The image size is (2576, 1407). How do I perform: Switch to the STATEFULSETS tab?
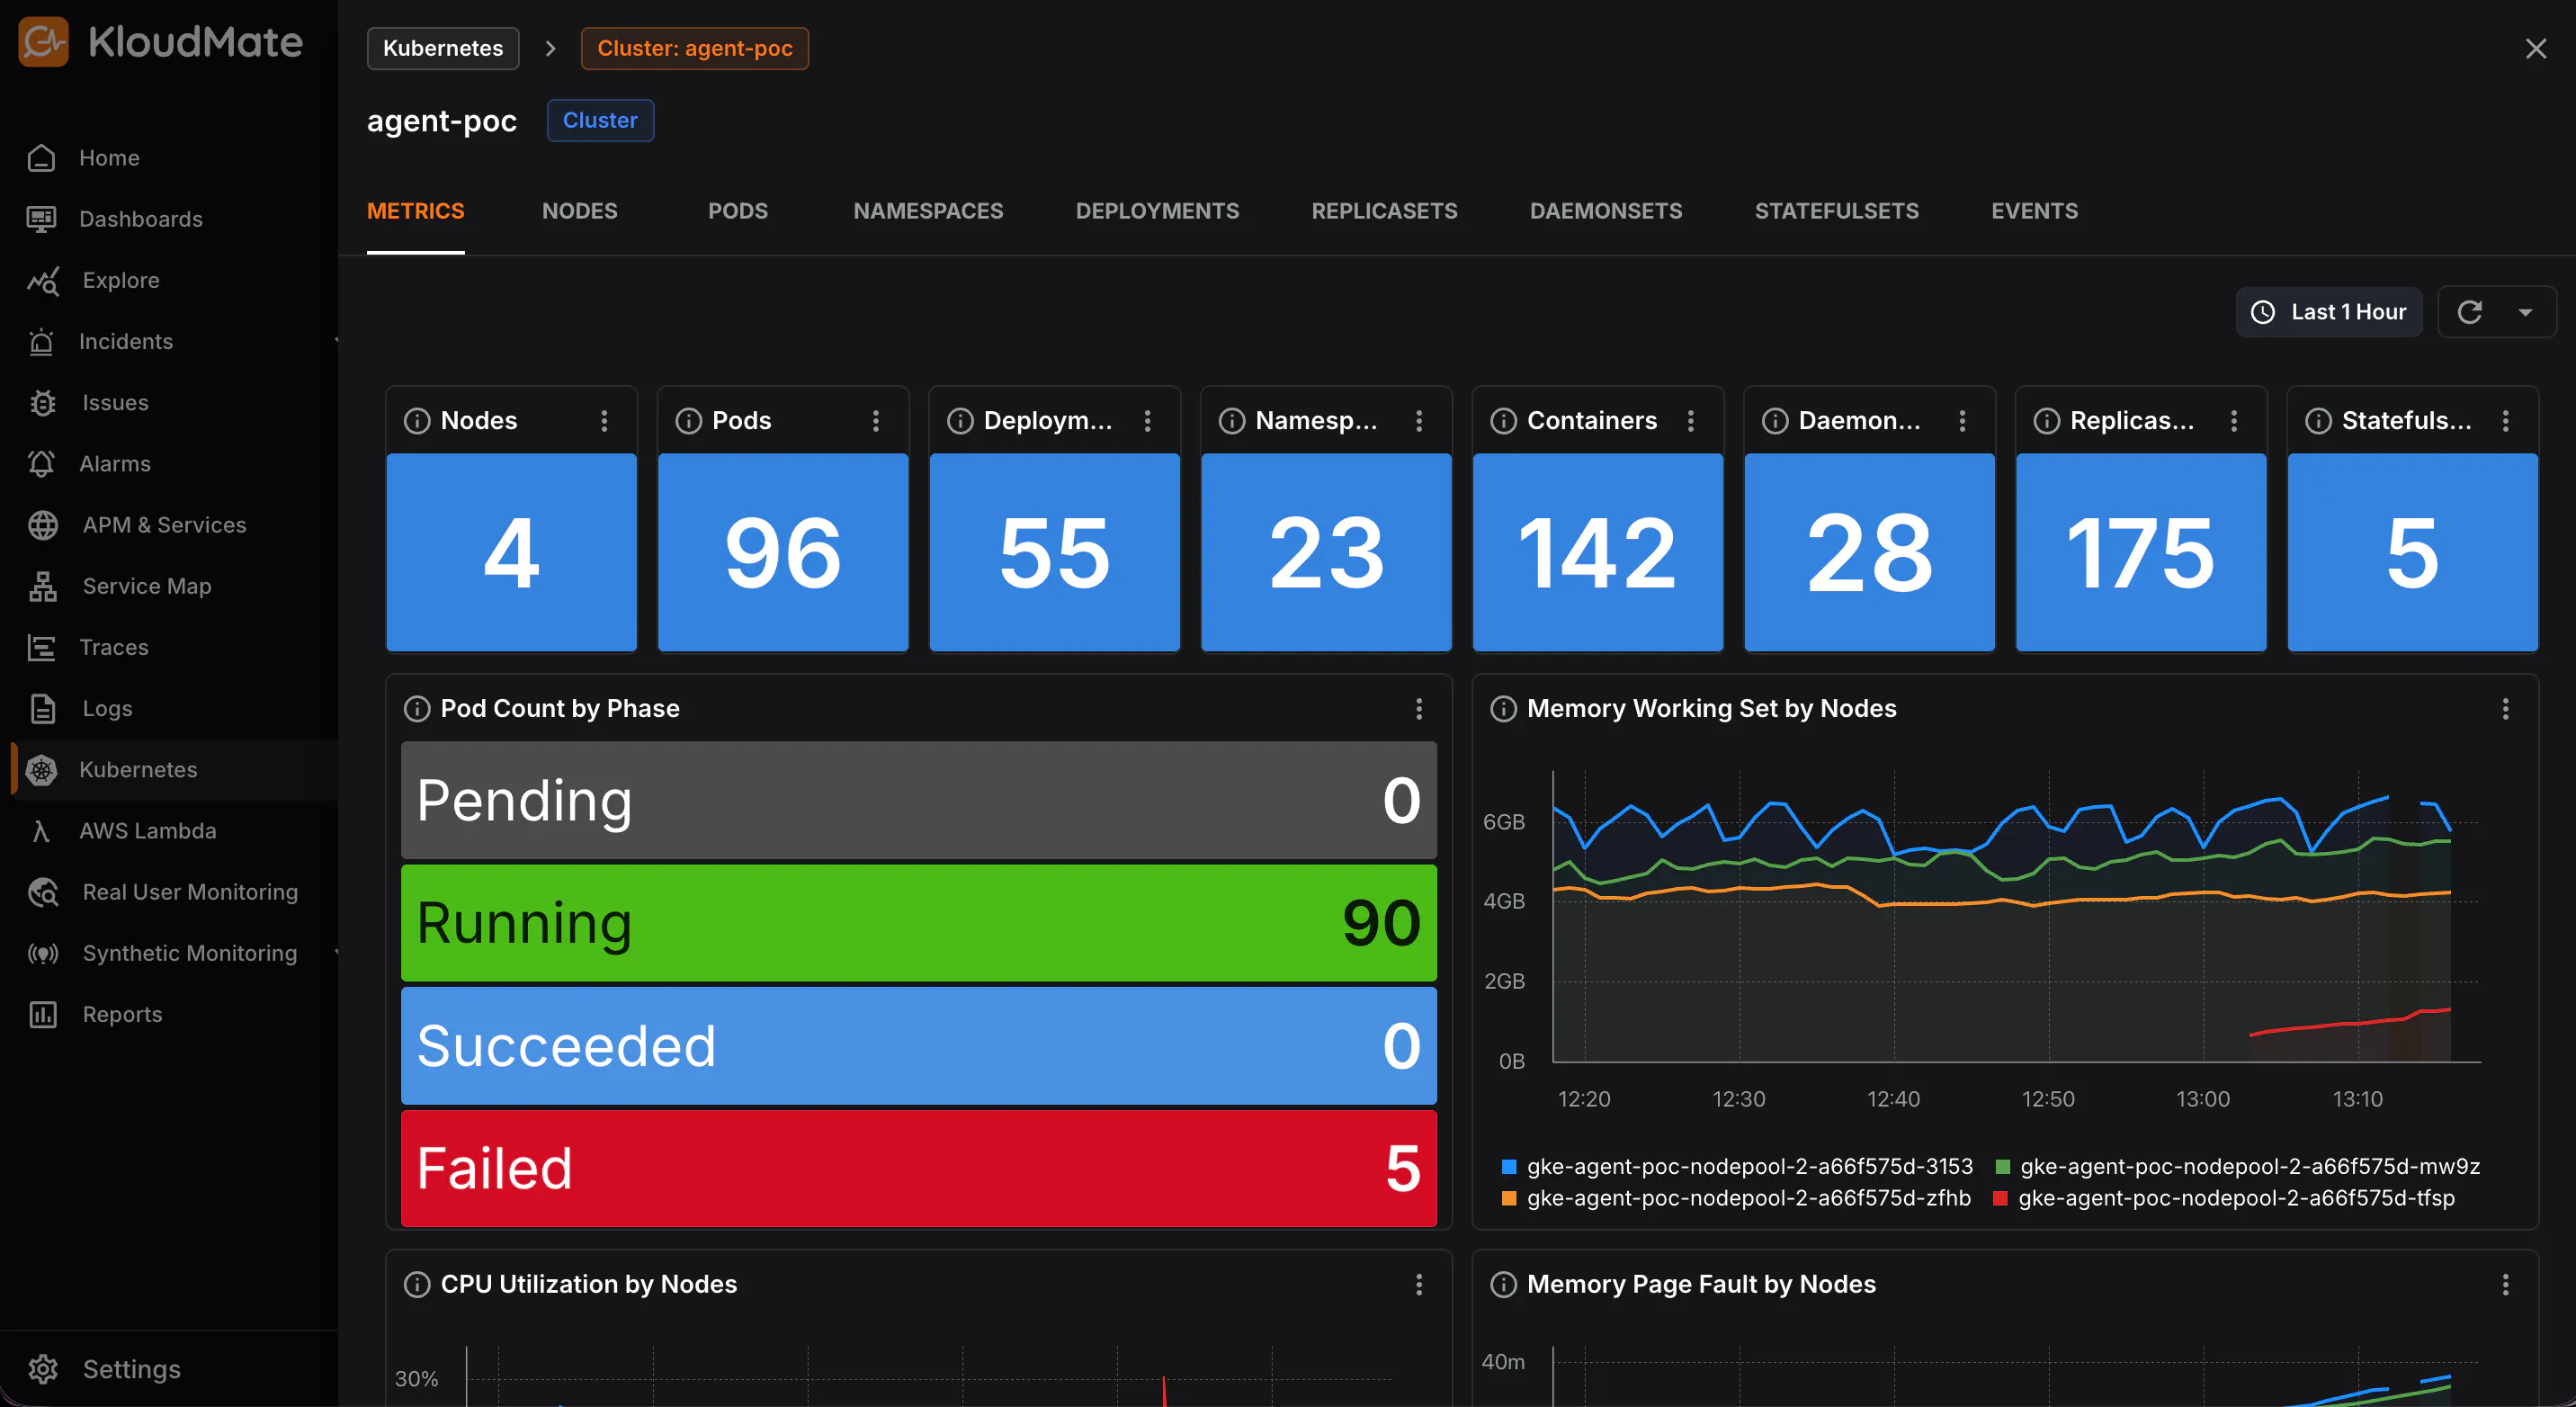[1836, 211]
